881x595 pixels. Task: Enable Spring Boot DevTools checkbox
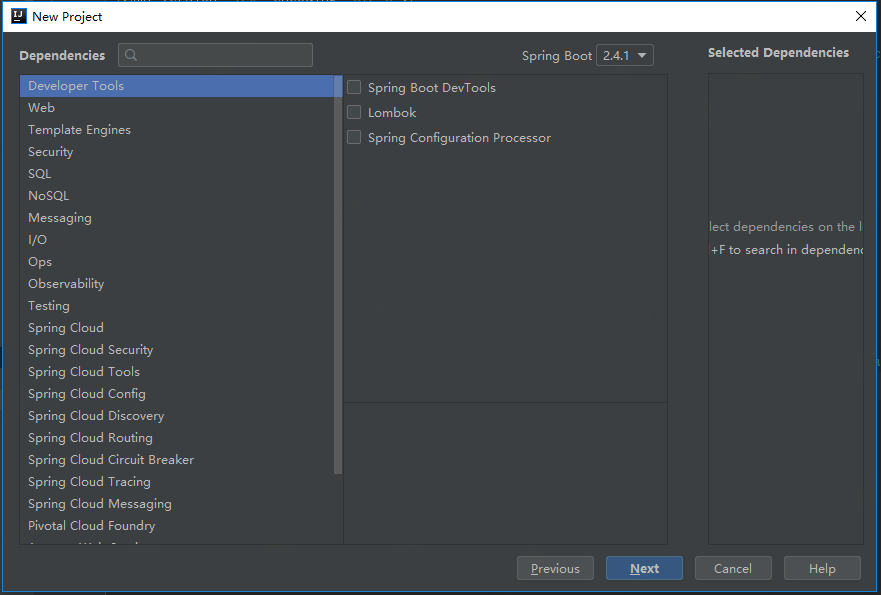point(354,87)
